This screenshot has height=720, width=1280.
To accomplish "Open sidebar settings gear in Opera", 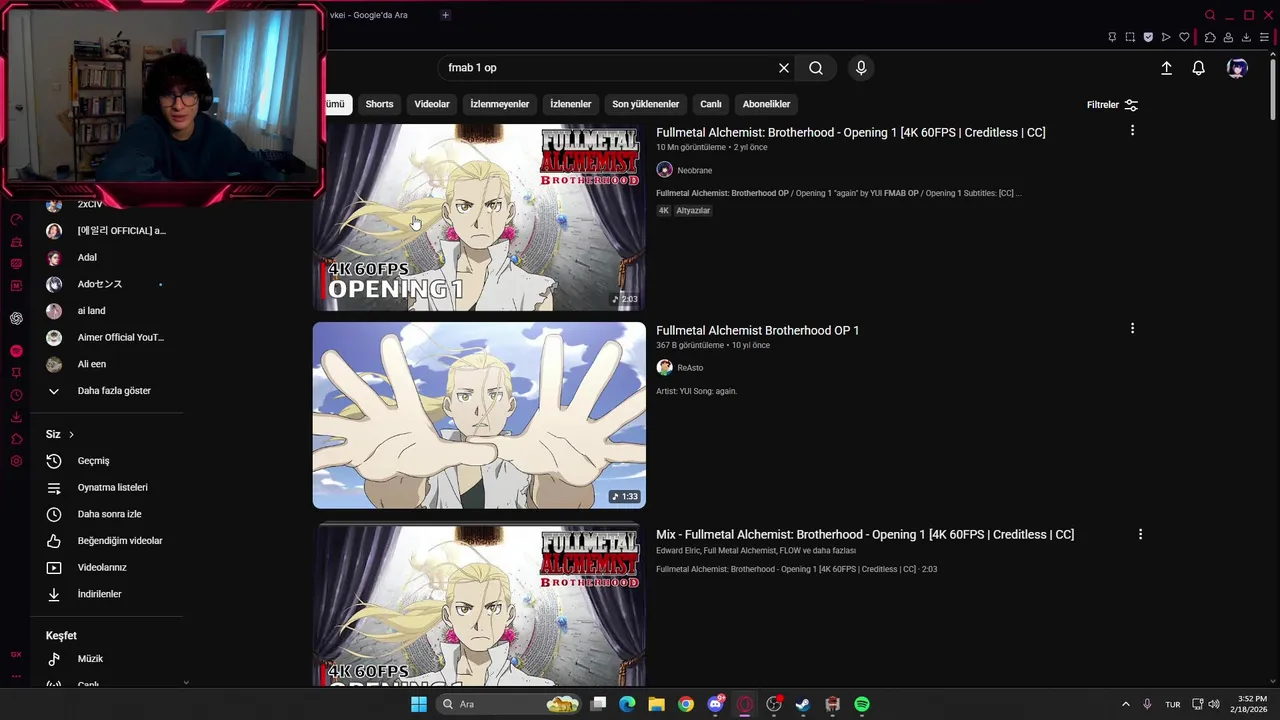I will pos(16,461).
